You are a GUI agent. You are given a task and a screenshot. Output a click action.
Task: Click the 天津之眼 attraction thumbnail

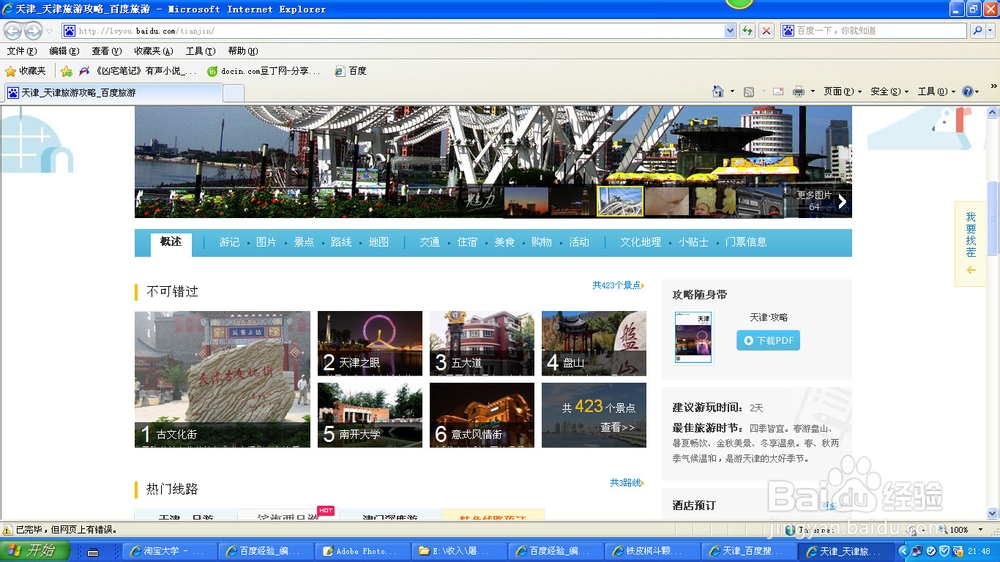click(370, 343)
